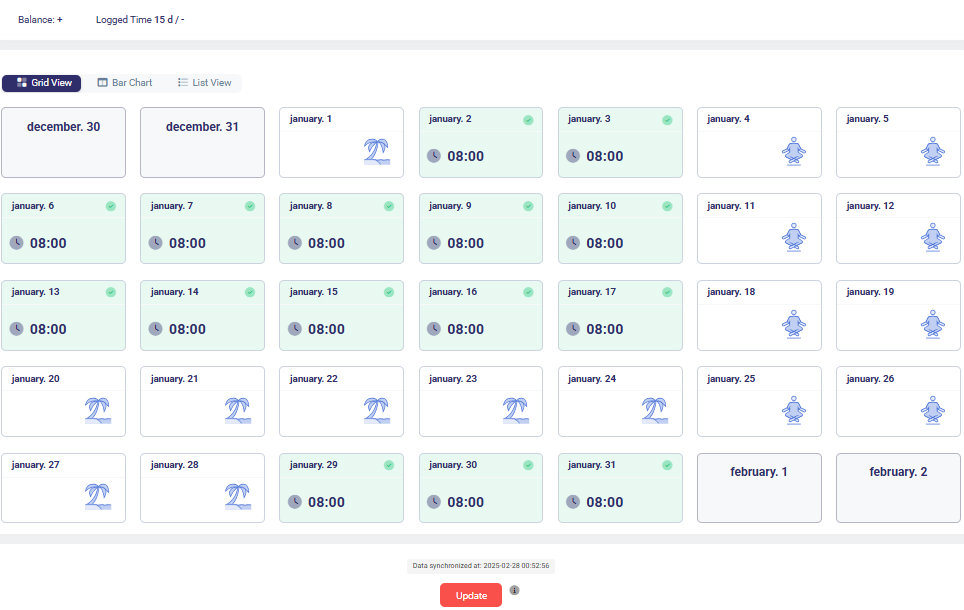The width and height of the screenshot is (964, 610).
Task: Open the December 30 day card
Action: point(63,142)
